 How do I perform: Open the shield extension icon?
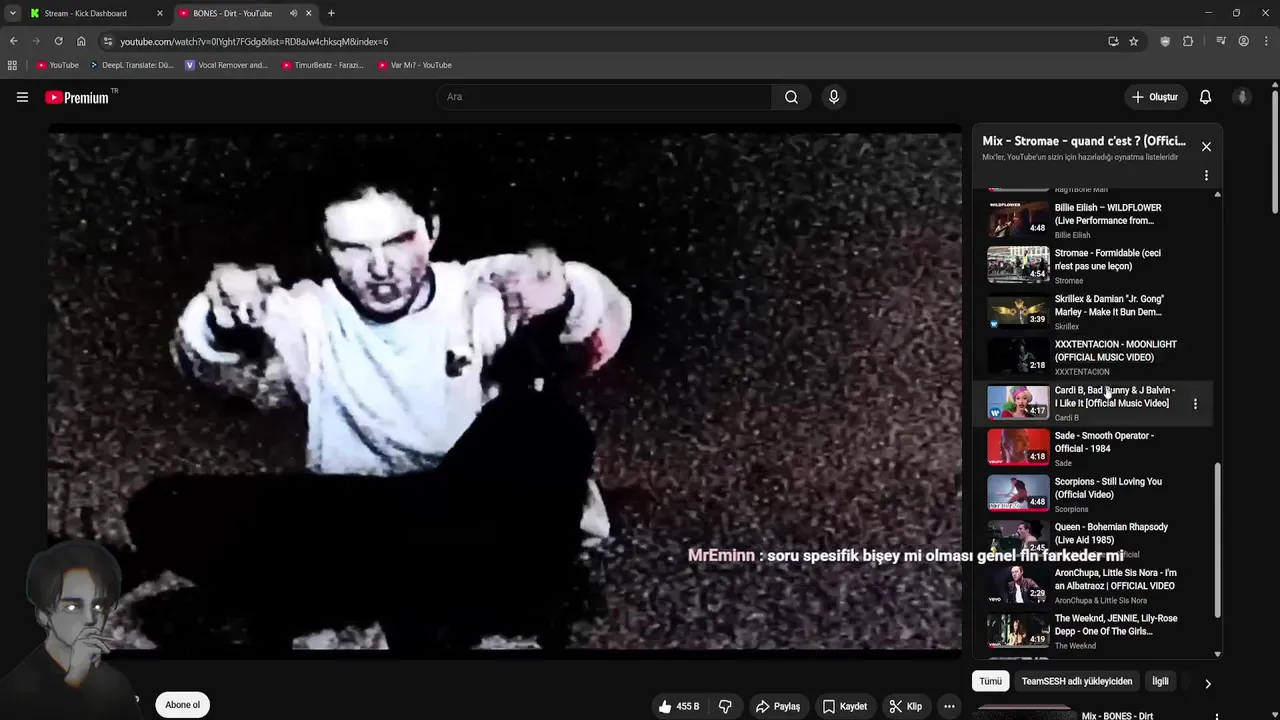coord(1165,41)
